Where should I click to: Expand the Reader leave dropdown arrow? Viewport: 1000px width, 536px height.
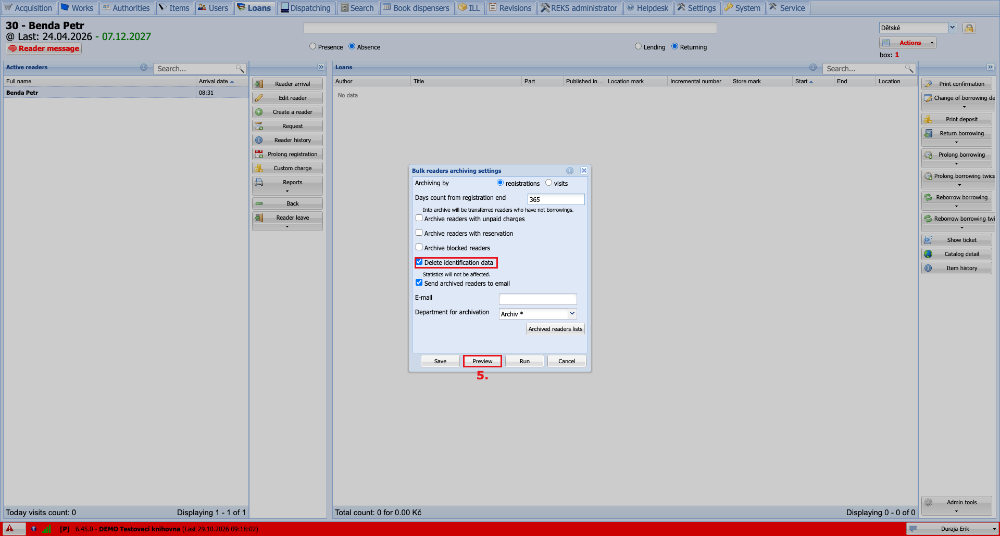click(x=287, y=227)
